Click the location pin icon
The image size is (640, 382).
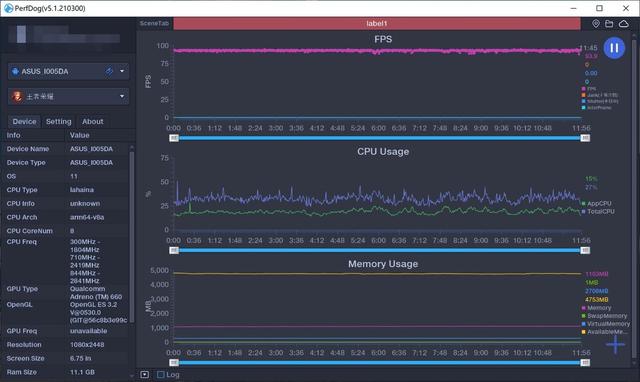click(x=596, y=24)
